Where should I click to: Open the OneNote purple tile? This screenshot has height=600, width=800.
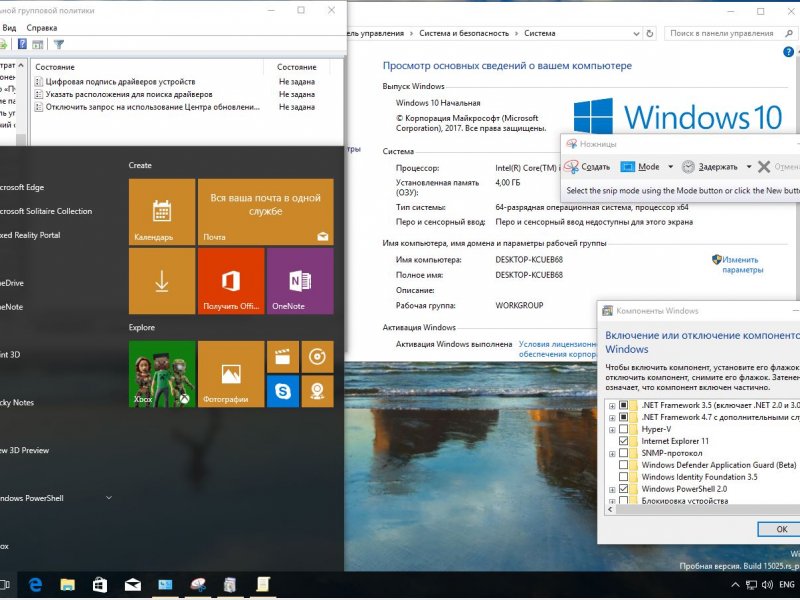300,281
